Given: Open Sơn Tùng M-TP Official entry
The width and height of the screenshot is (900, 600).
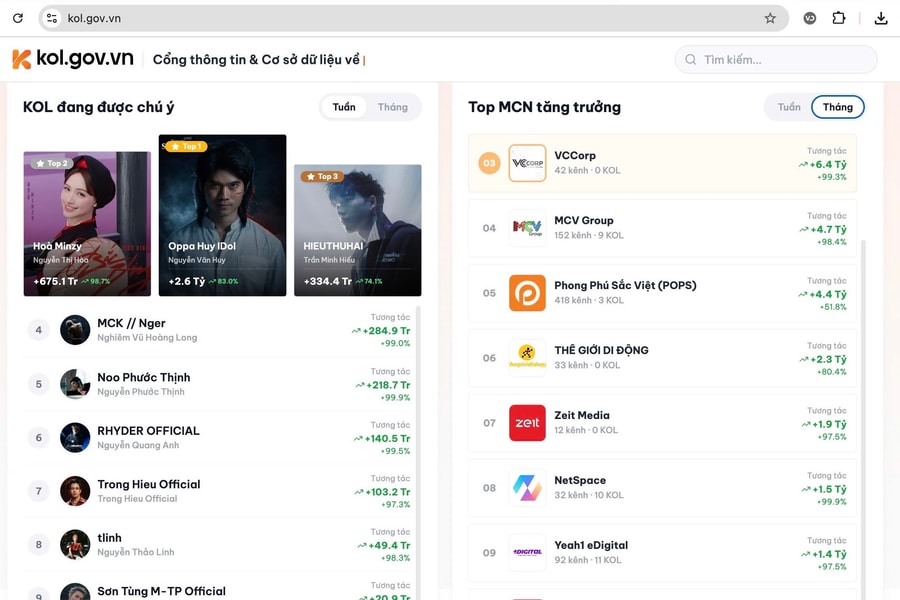Looking at the screenshot, I should (x=161, y=591).
